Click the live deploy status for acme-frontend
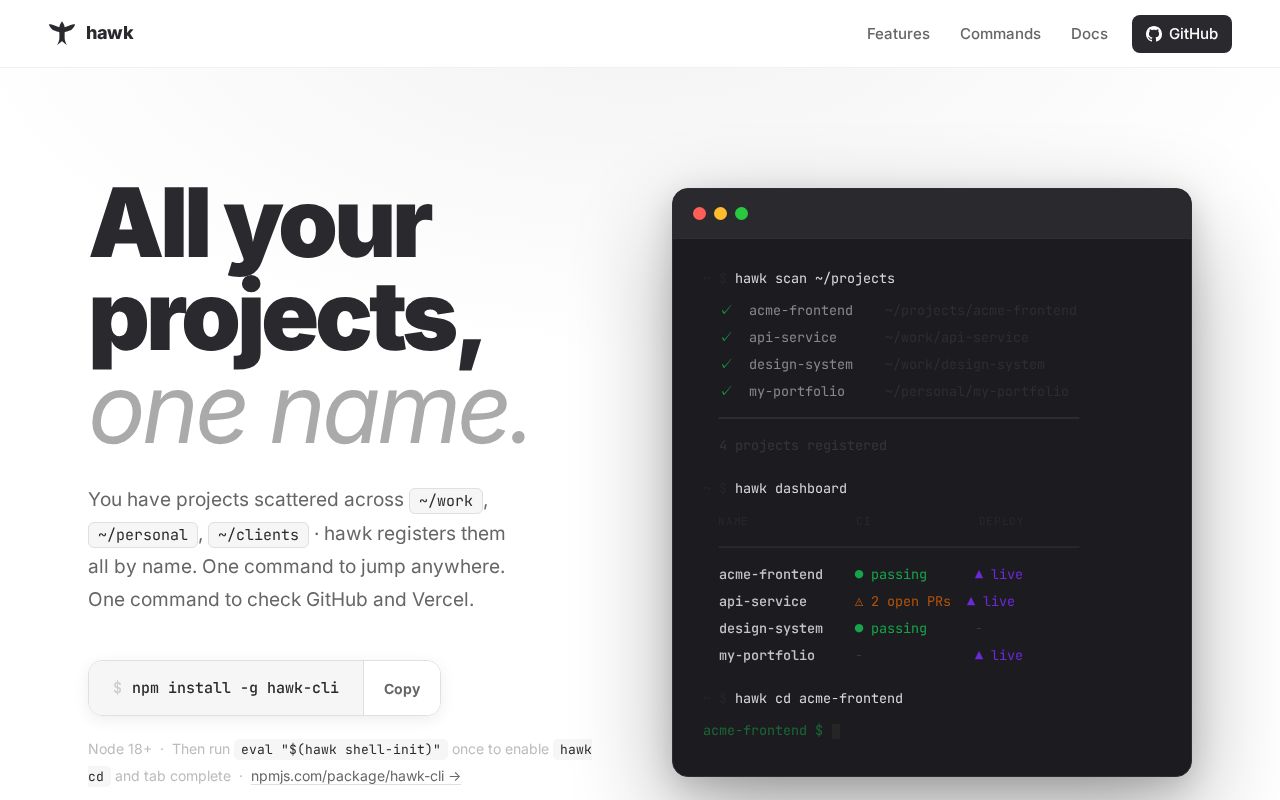The height and width of the screenshot is (800, 1280). [x=999, y=574]
